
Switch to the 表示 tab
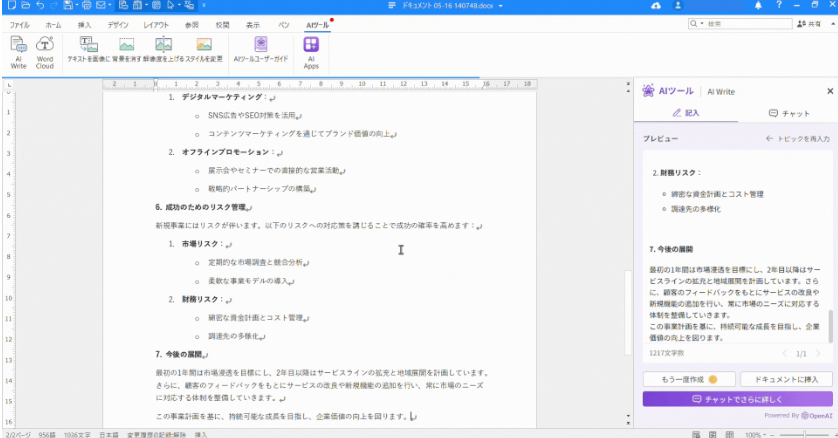click(x=253, y=25)
